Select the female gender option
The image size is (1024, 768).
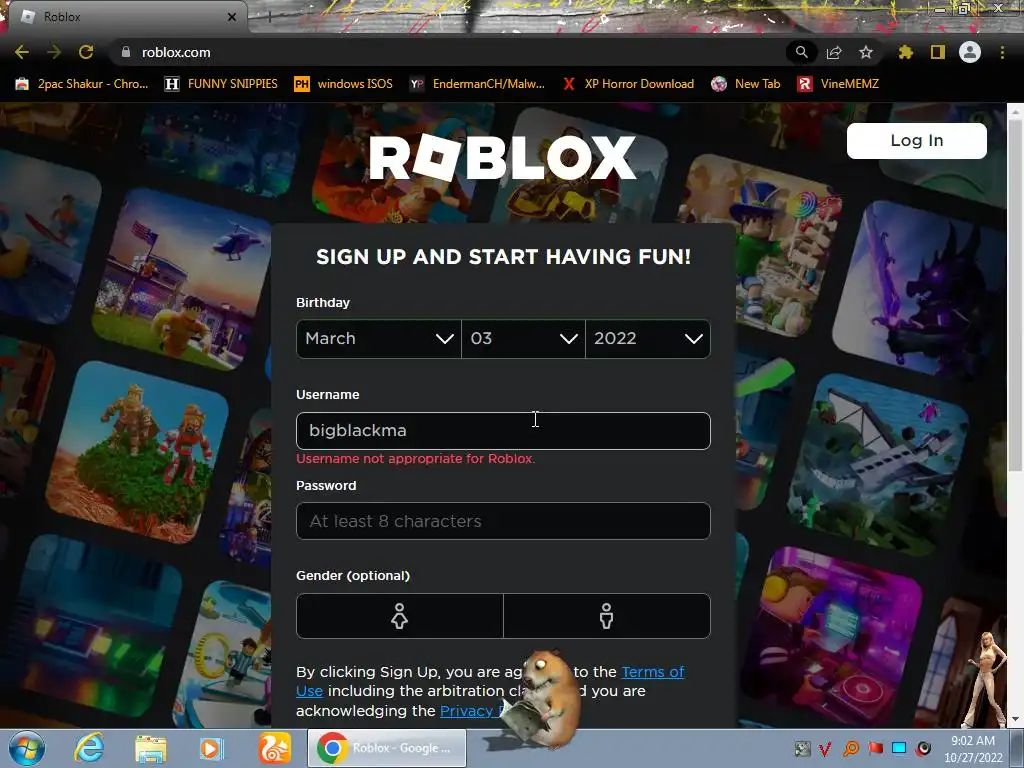400,616
